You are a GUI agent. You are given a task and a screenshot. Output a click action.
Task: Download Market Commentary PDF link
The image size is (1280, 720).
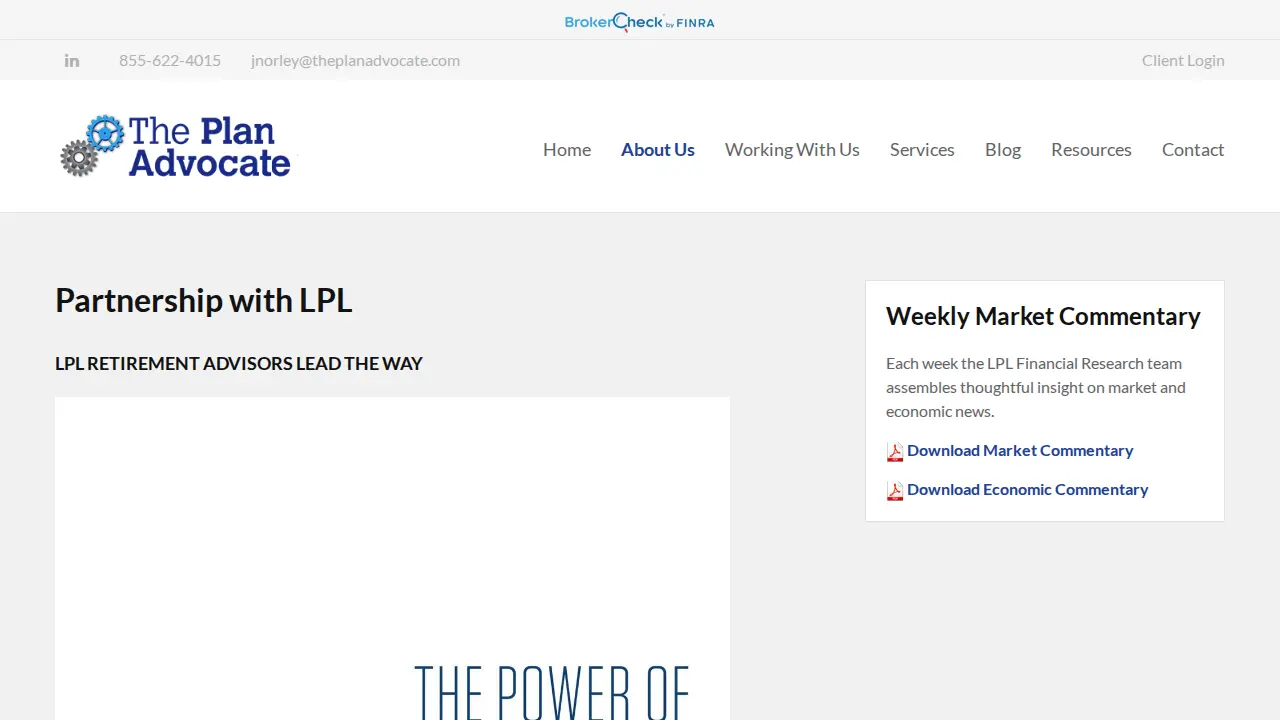coord(1020,450)
